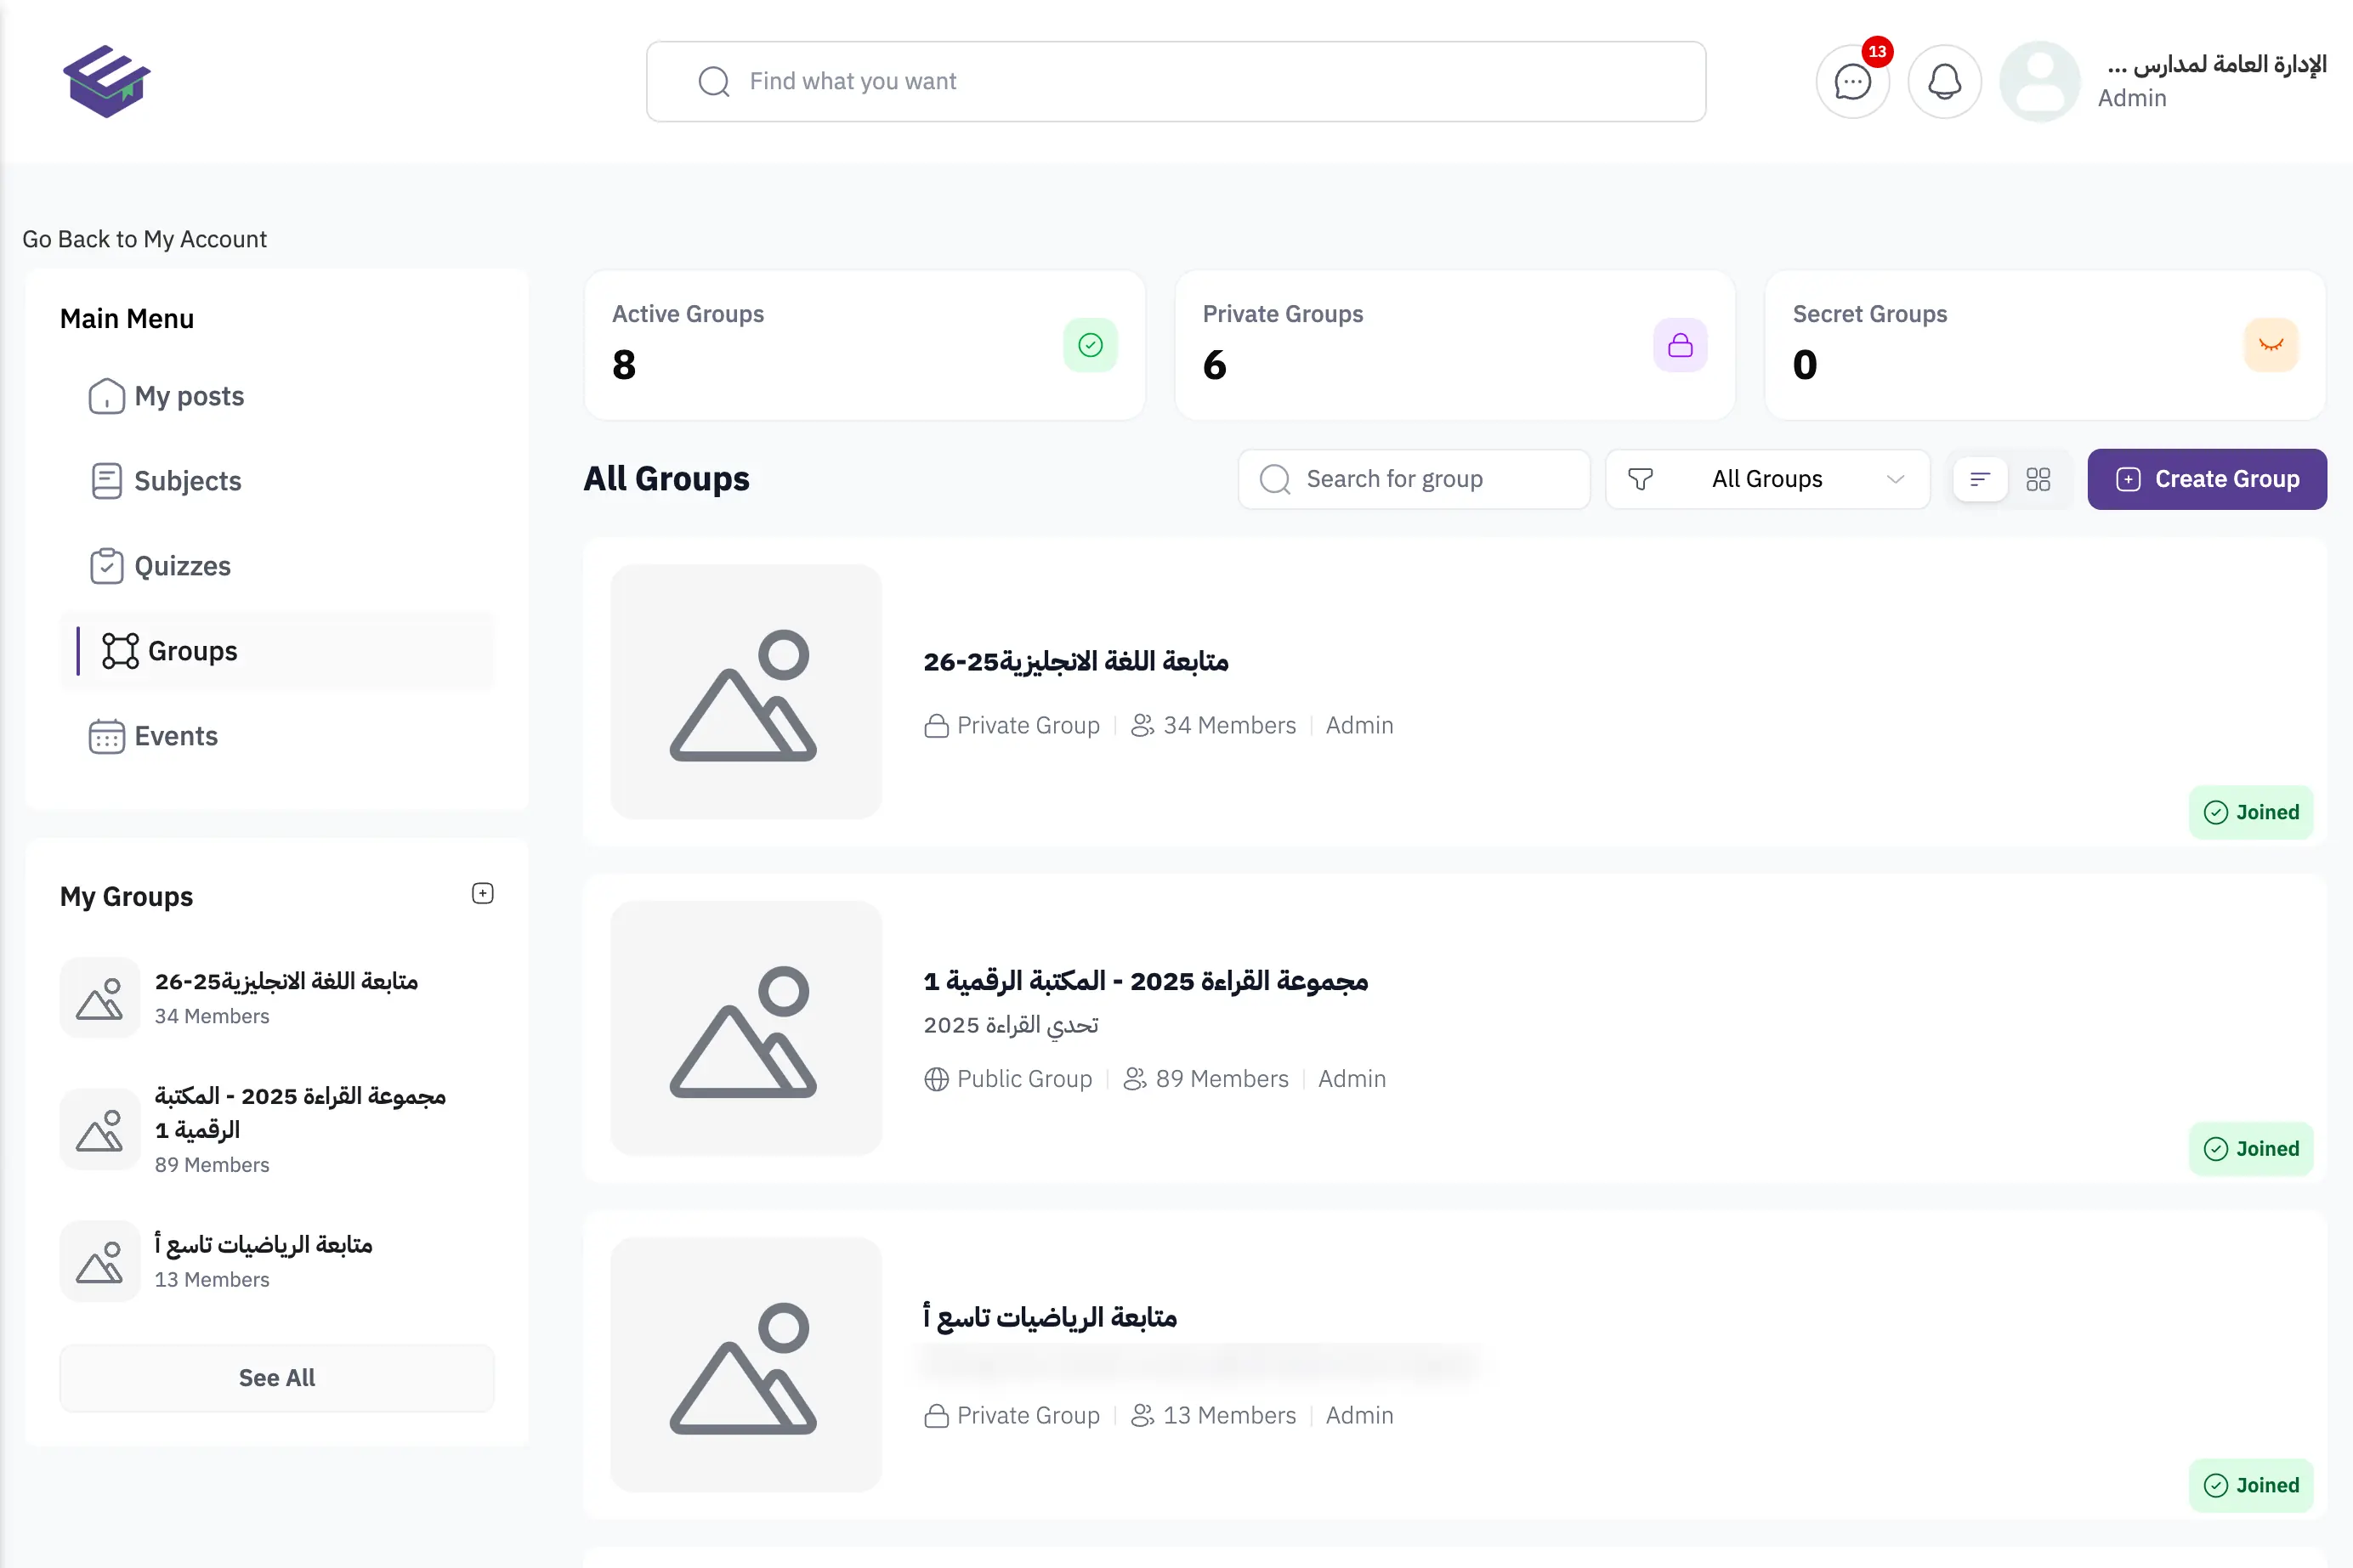Viewport: 2353px width, 1568px height.
Task: Click Joined badge on the 34 Members group
Action: 2251,812
